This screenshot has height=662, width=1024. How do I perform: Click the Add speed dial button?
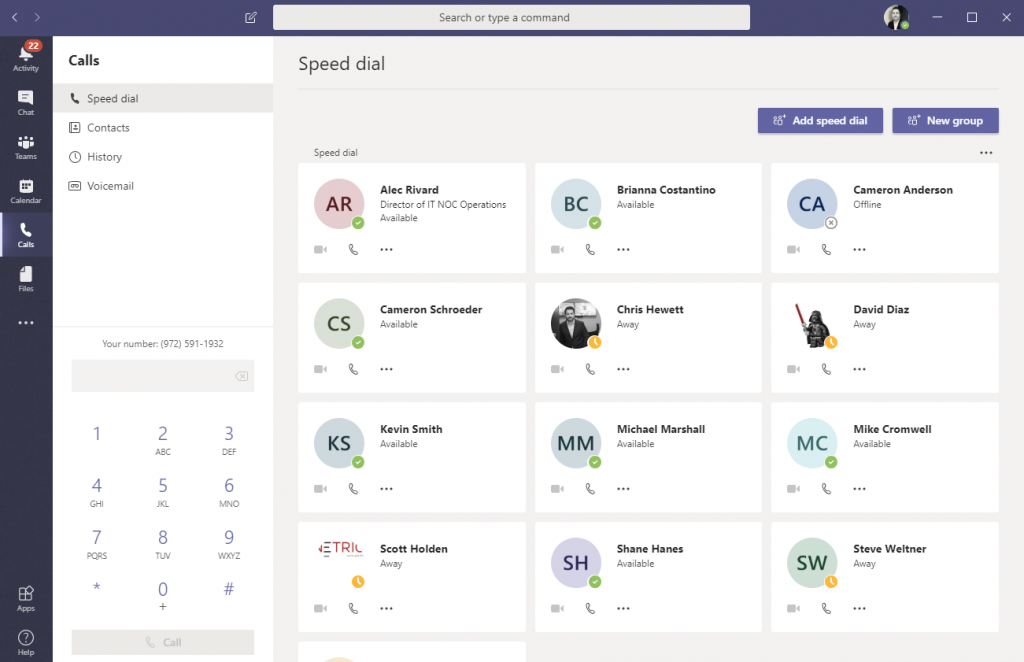click(820, 120)
